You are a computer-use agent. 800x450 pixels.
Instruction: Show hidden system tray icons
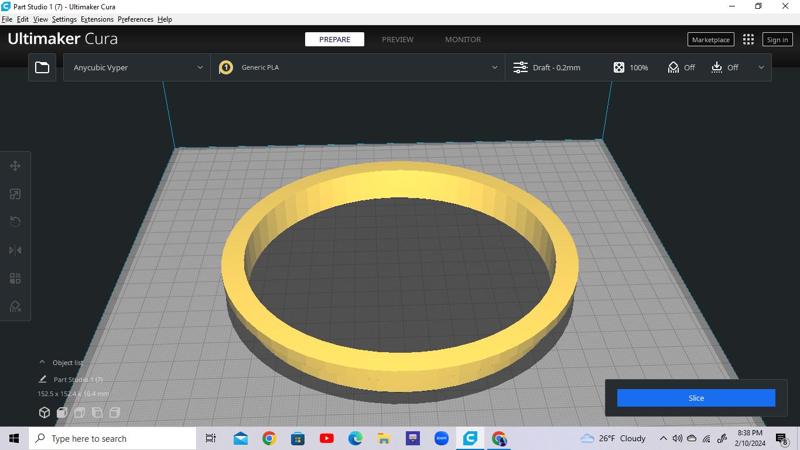663,438
